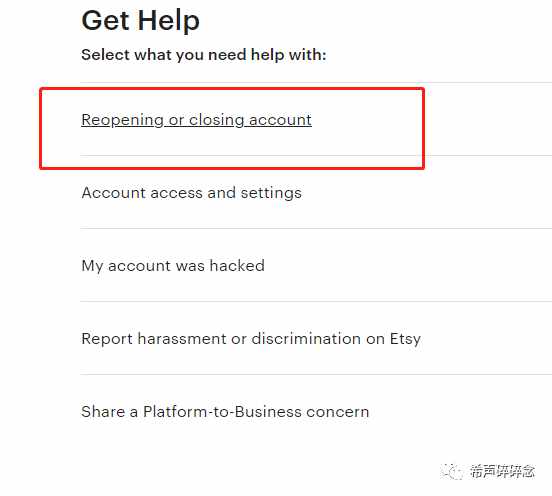
Task: Click the word 'Share' in the final help option
Action: [x=103, y=412]
